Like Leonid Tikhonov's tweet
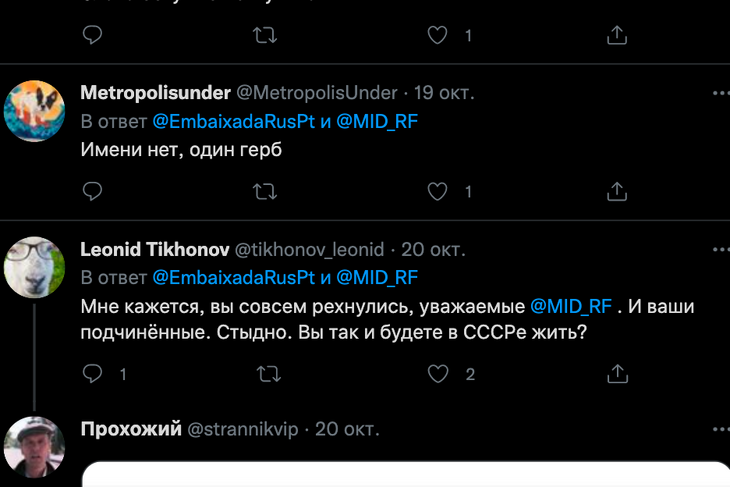The image size is (730, 487). 438,374
